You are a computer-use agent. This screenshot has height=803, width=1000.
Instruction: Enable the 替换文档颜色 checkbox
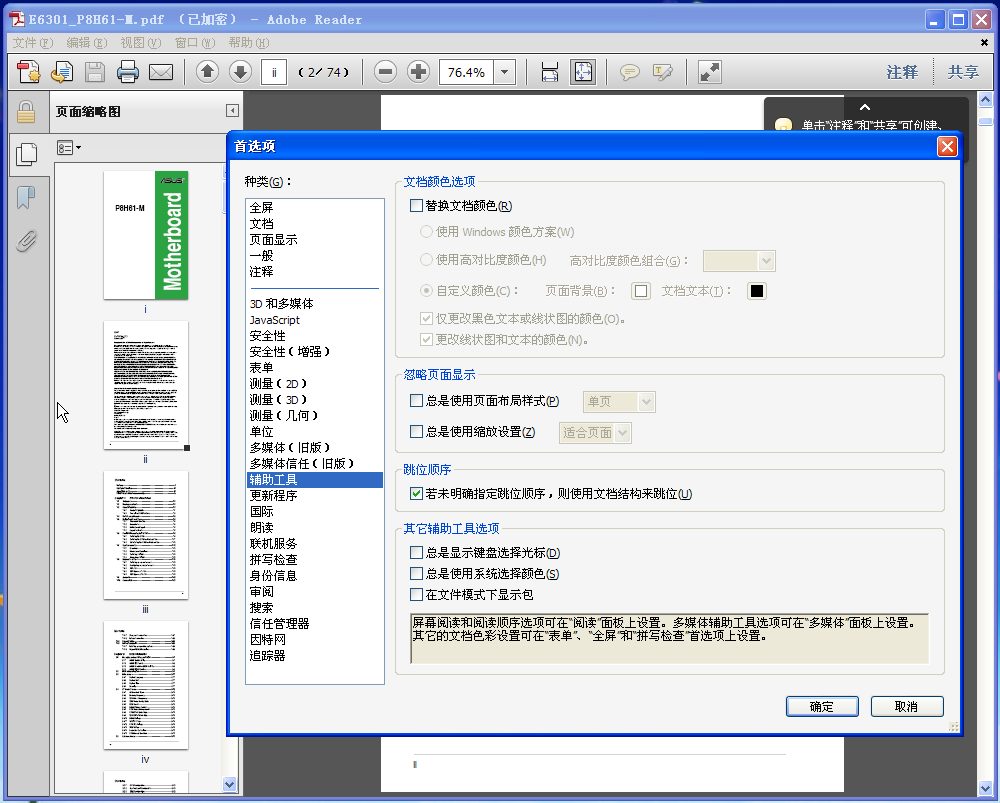(x=416, y=204)
